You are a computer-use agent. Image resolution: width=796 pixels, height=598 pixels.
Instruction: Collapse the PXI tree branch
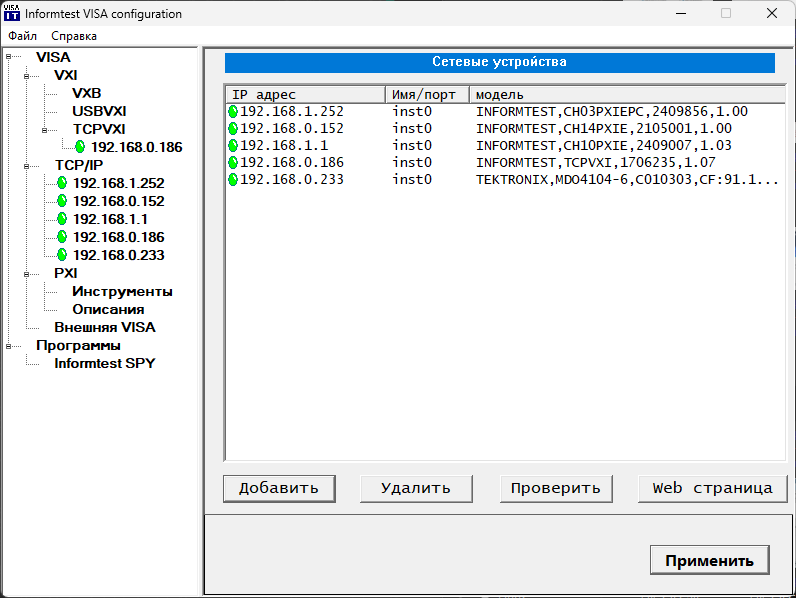(x=26, y=274)
